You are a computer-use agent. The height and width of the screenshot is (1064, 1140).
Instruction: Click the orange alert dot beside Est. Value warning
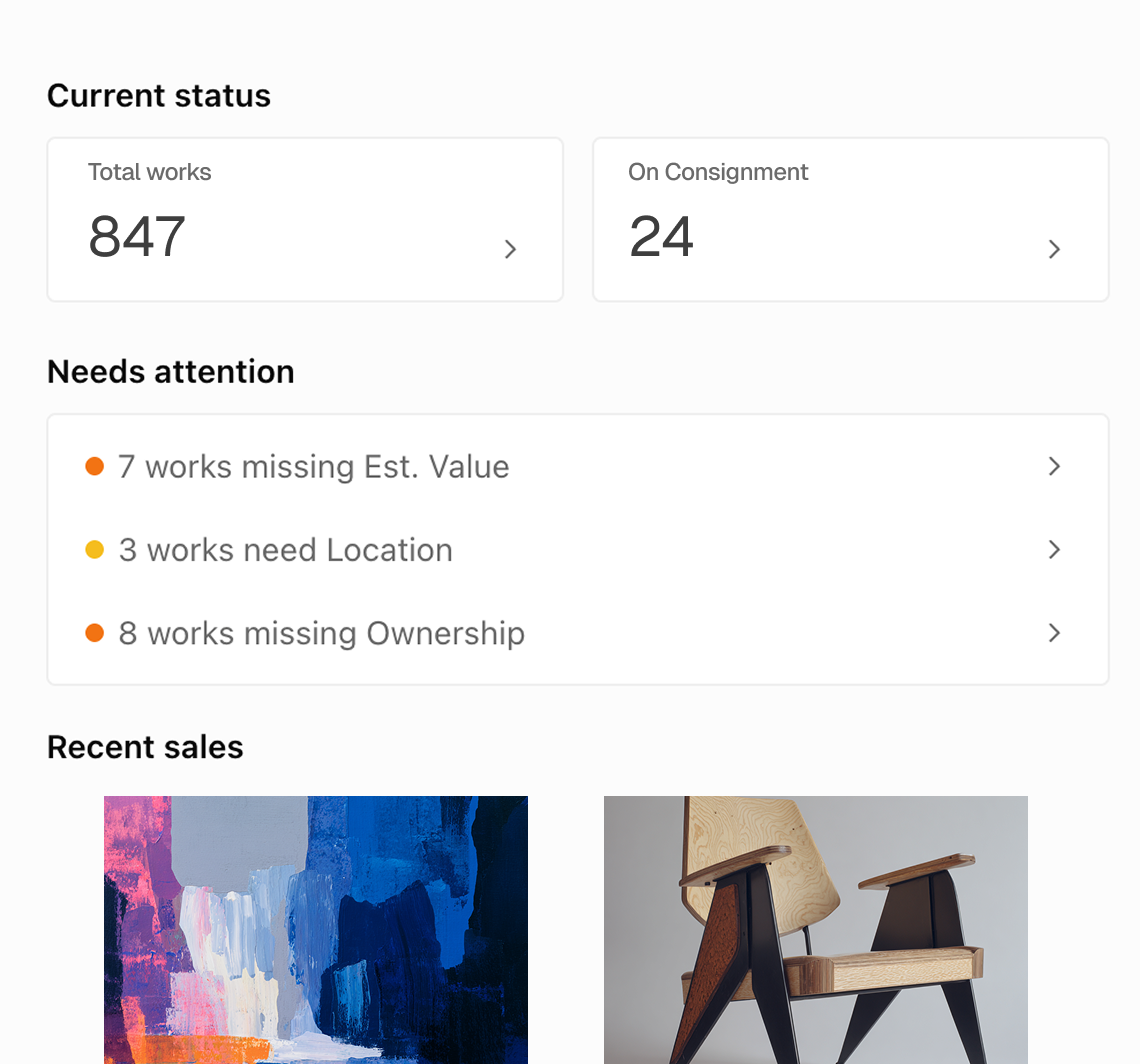pyautogui.click(x=94, y=465)
